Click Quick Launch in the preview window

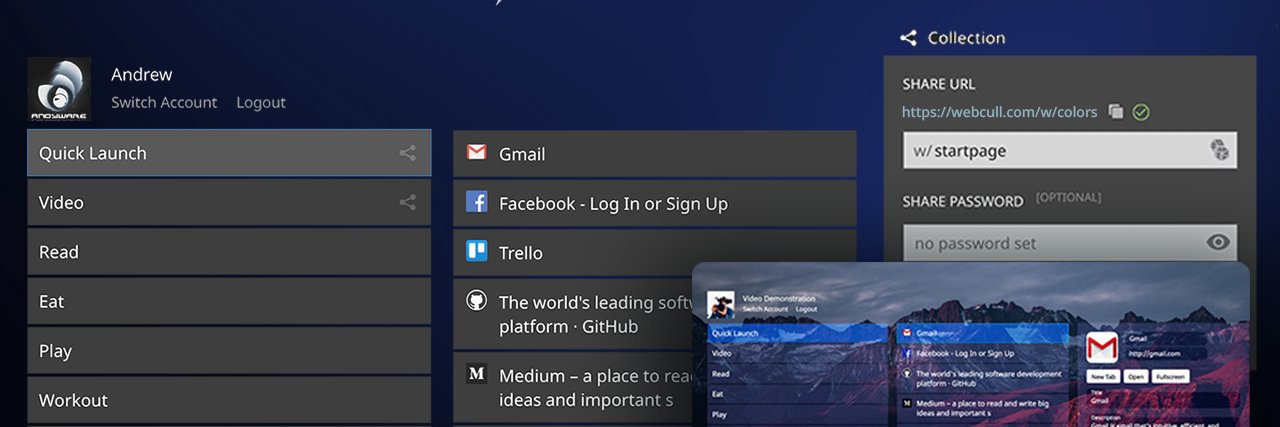click(798, 333)
